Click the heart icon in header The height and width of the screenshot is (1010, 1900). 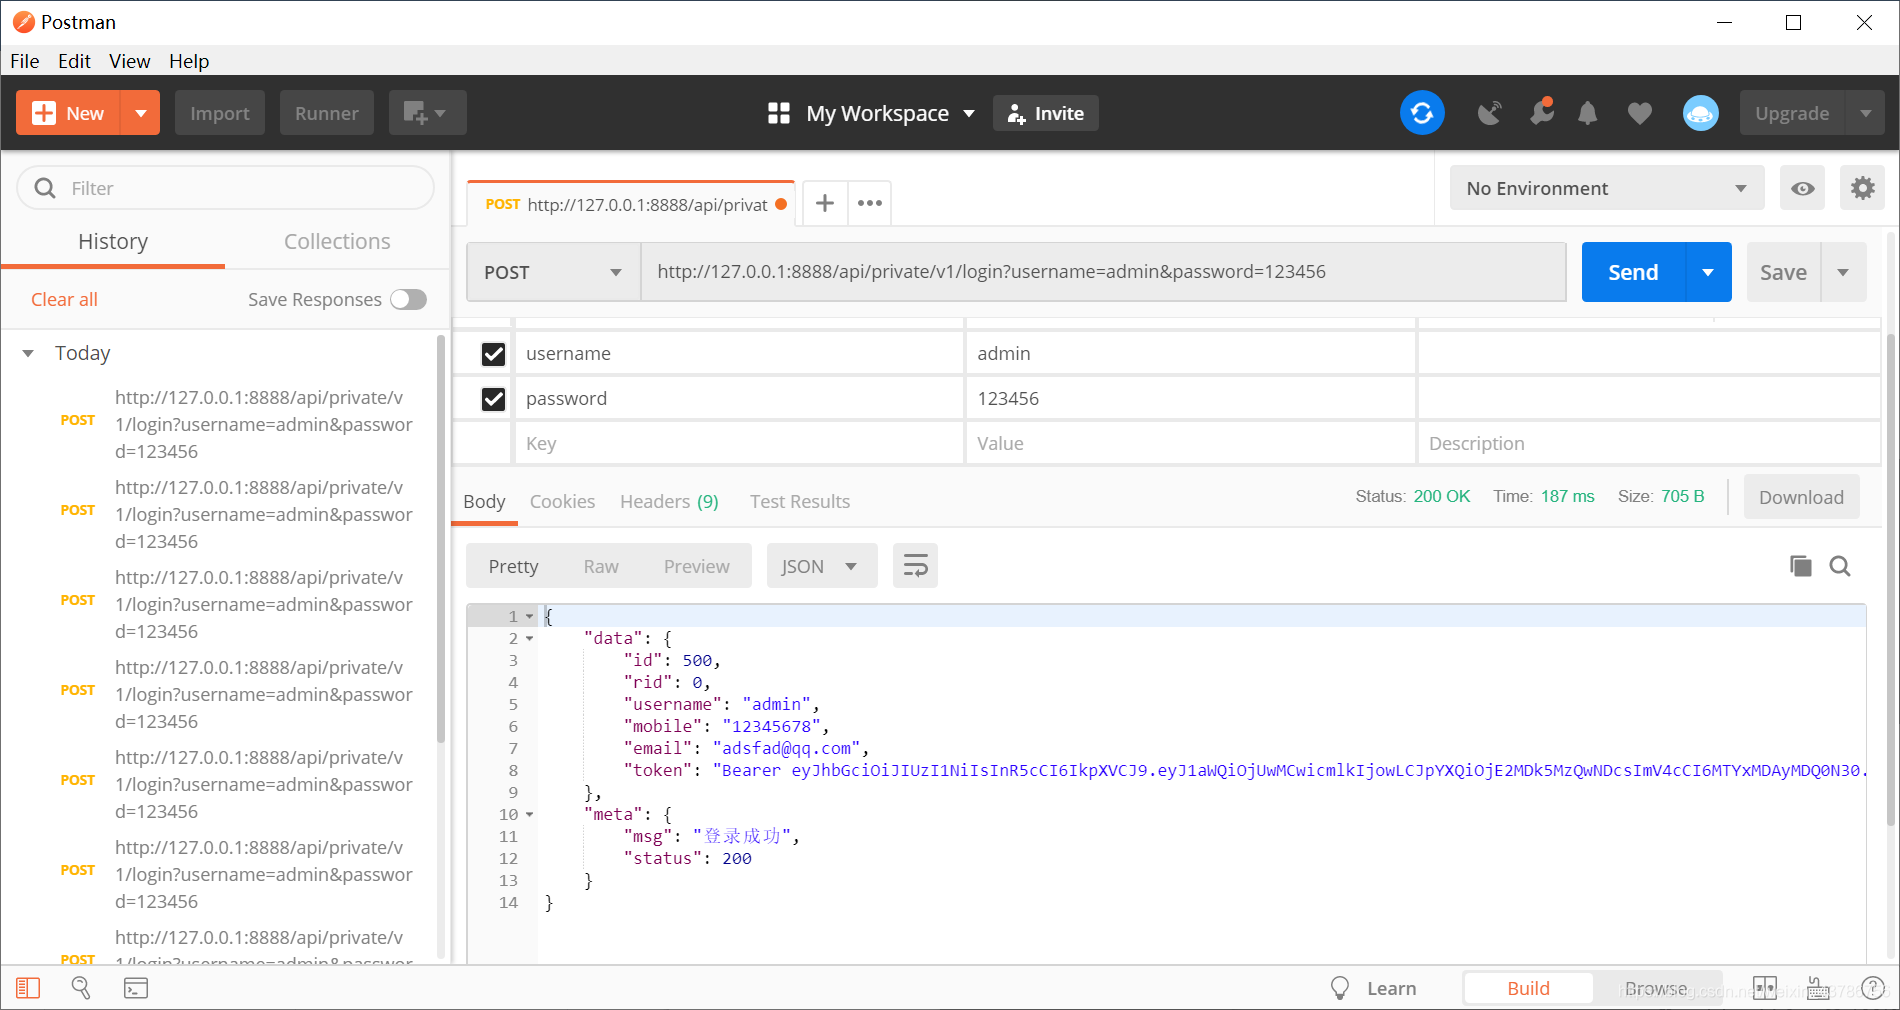[1639, 113]
